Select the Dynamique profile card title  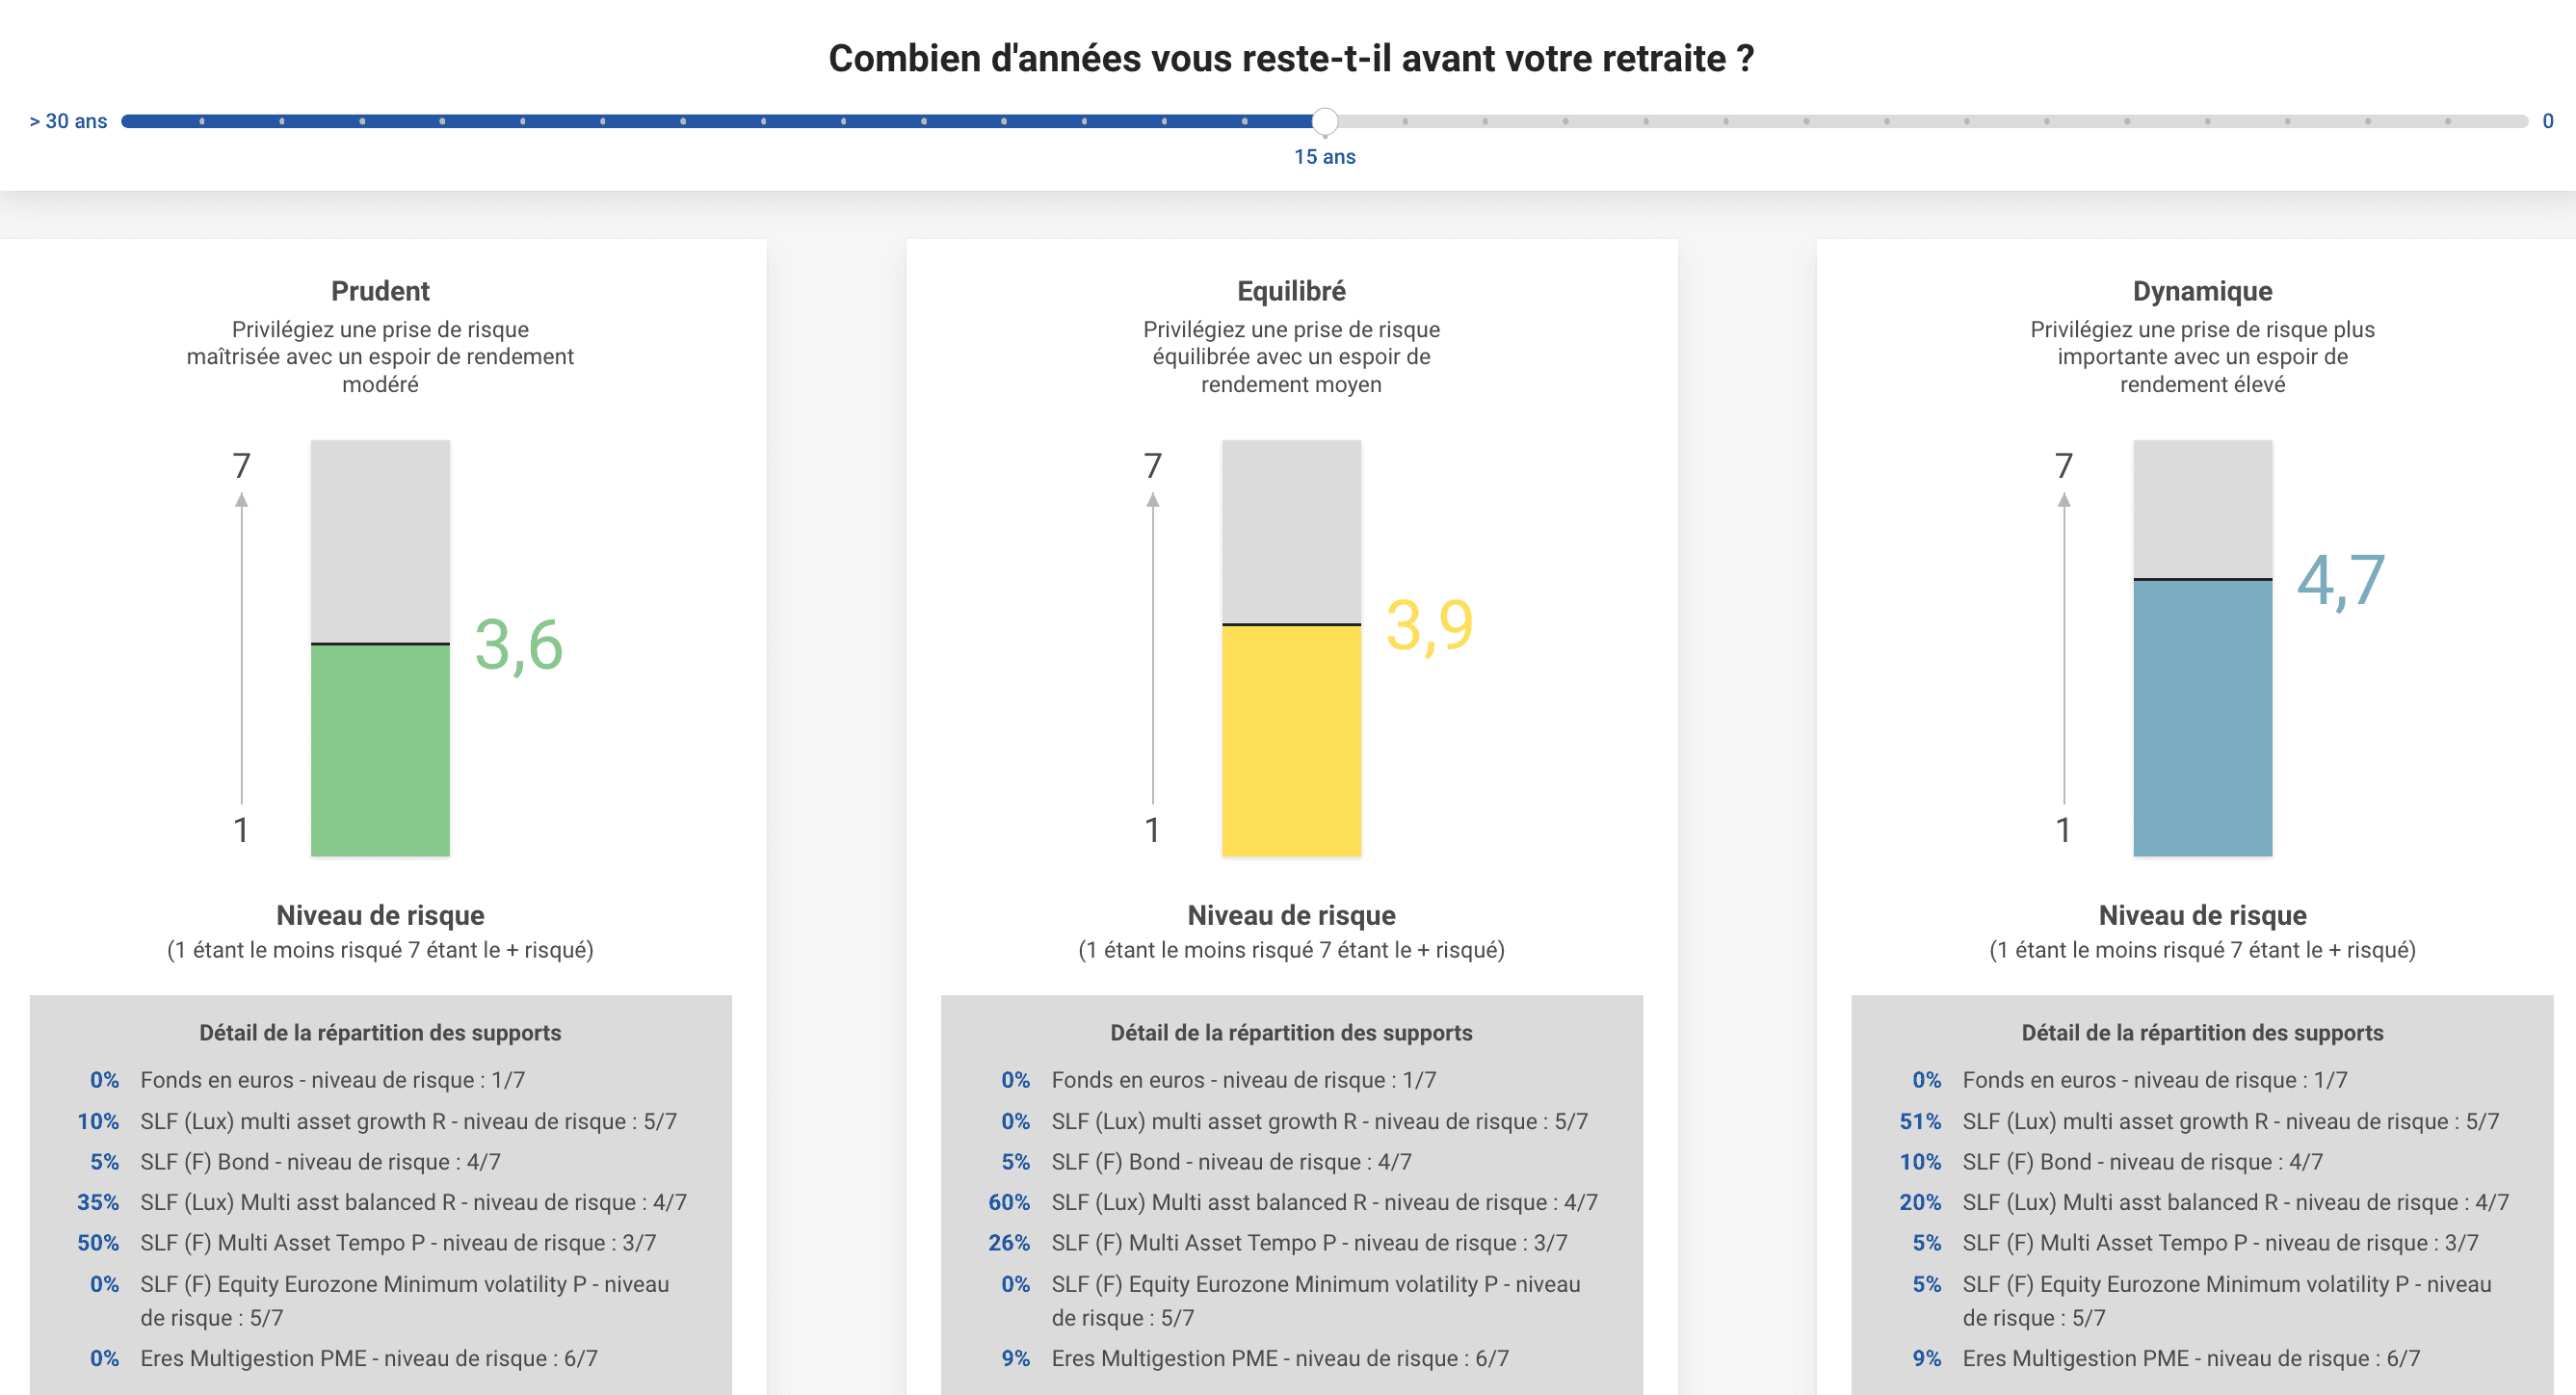point(2202,290)
